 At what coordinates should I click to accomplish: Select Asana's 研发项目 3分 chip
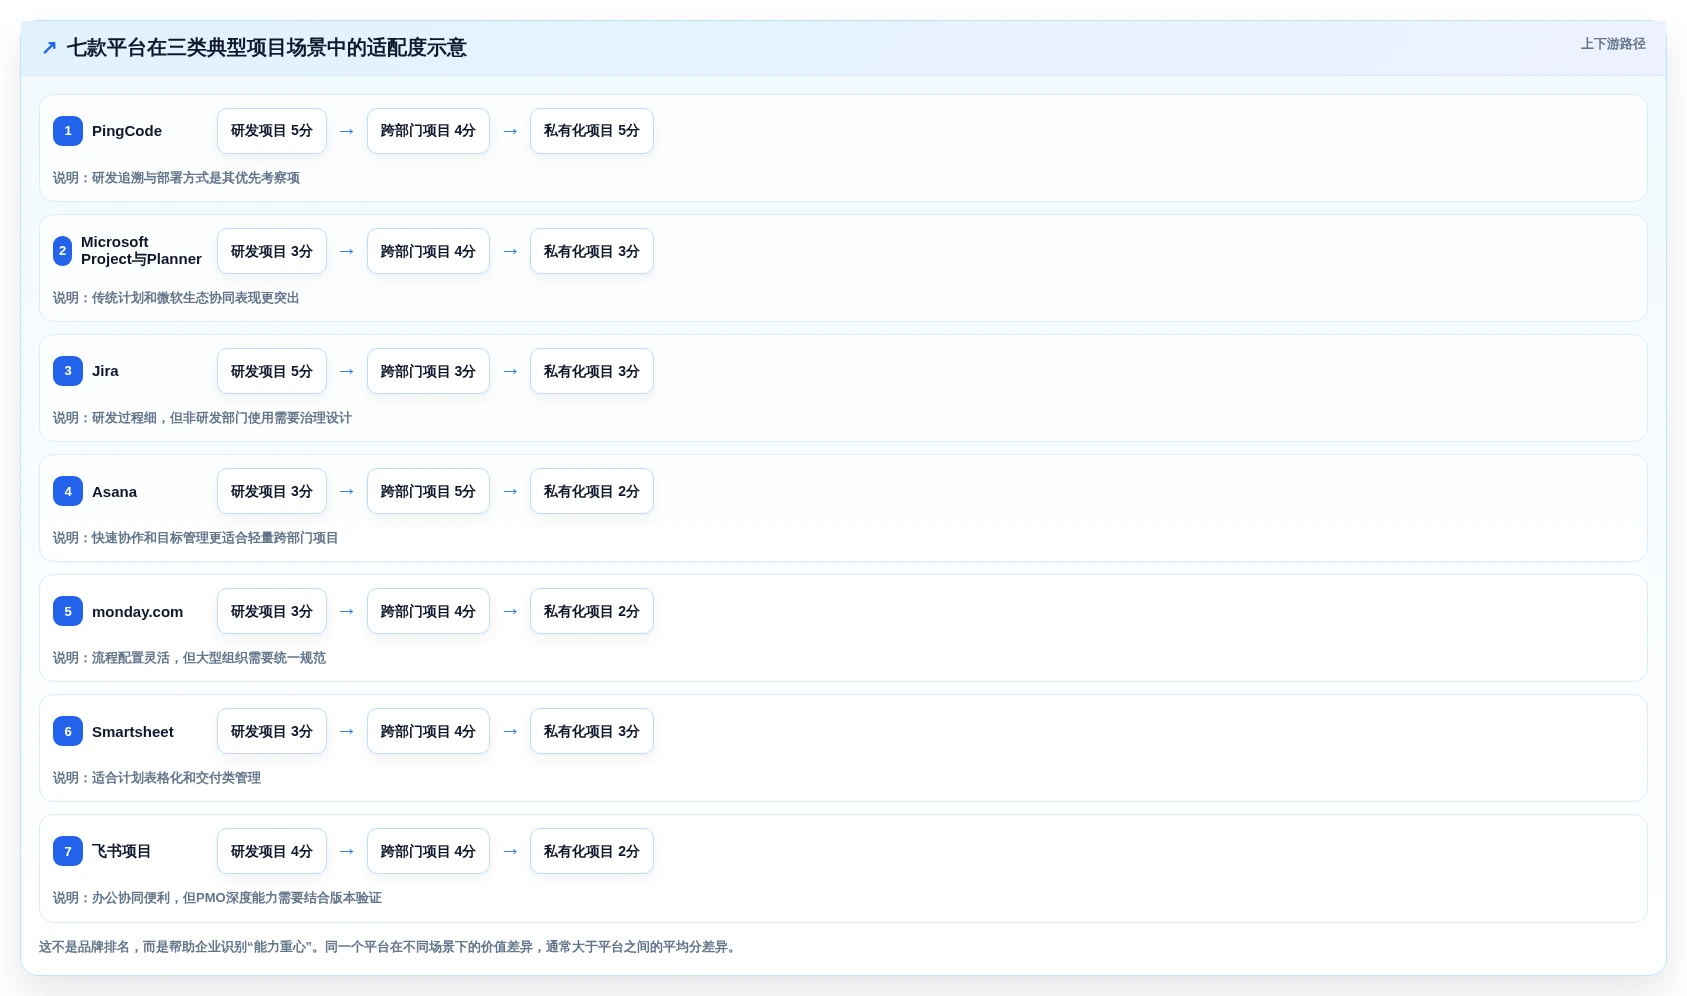point(272,491)
